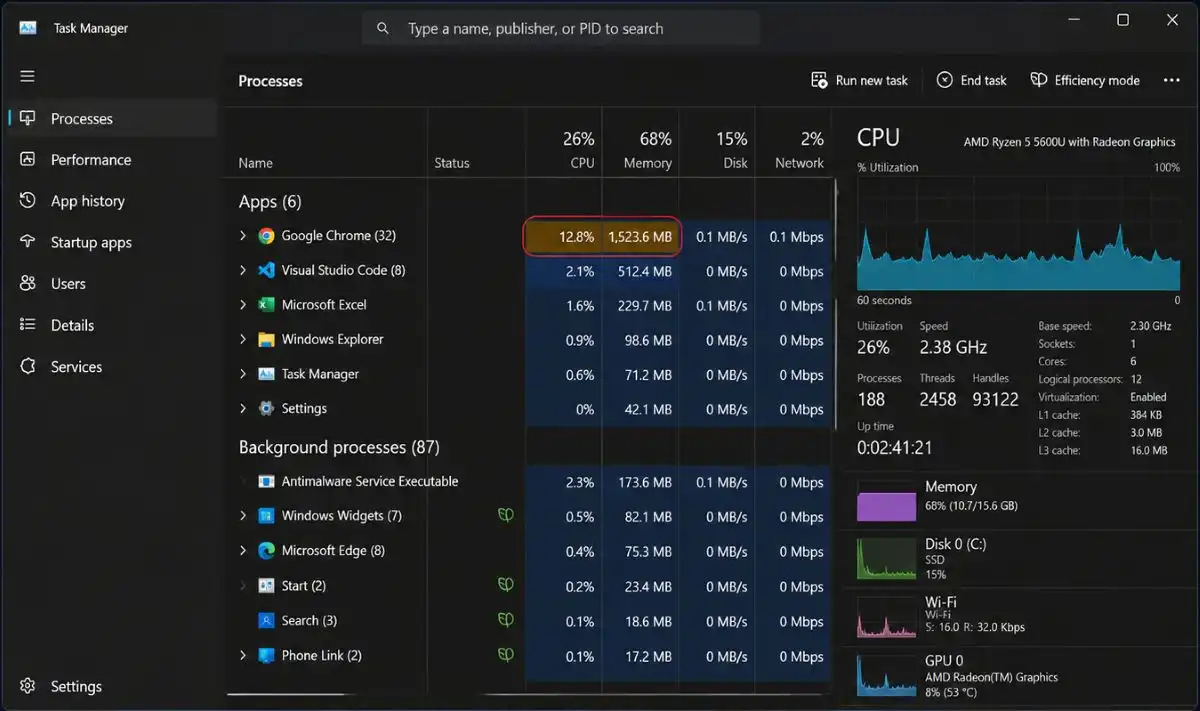Click the Run new task button

coord(860,80)
